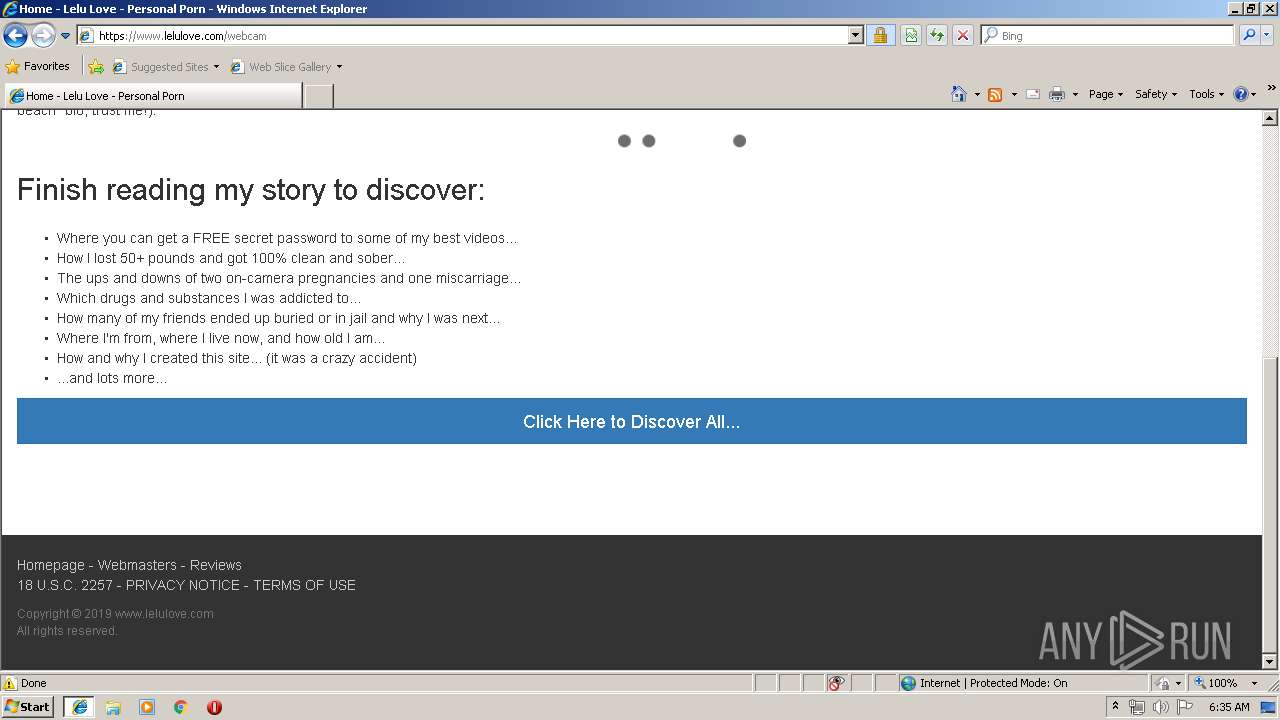Click the Add to Favorites Bar icon

[x=96, y=67]
